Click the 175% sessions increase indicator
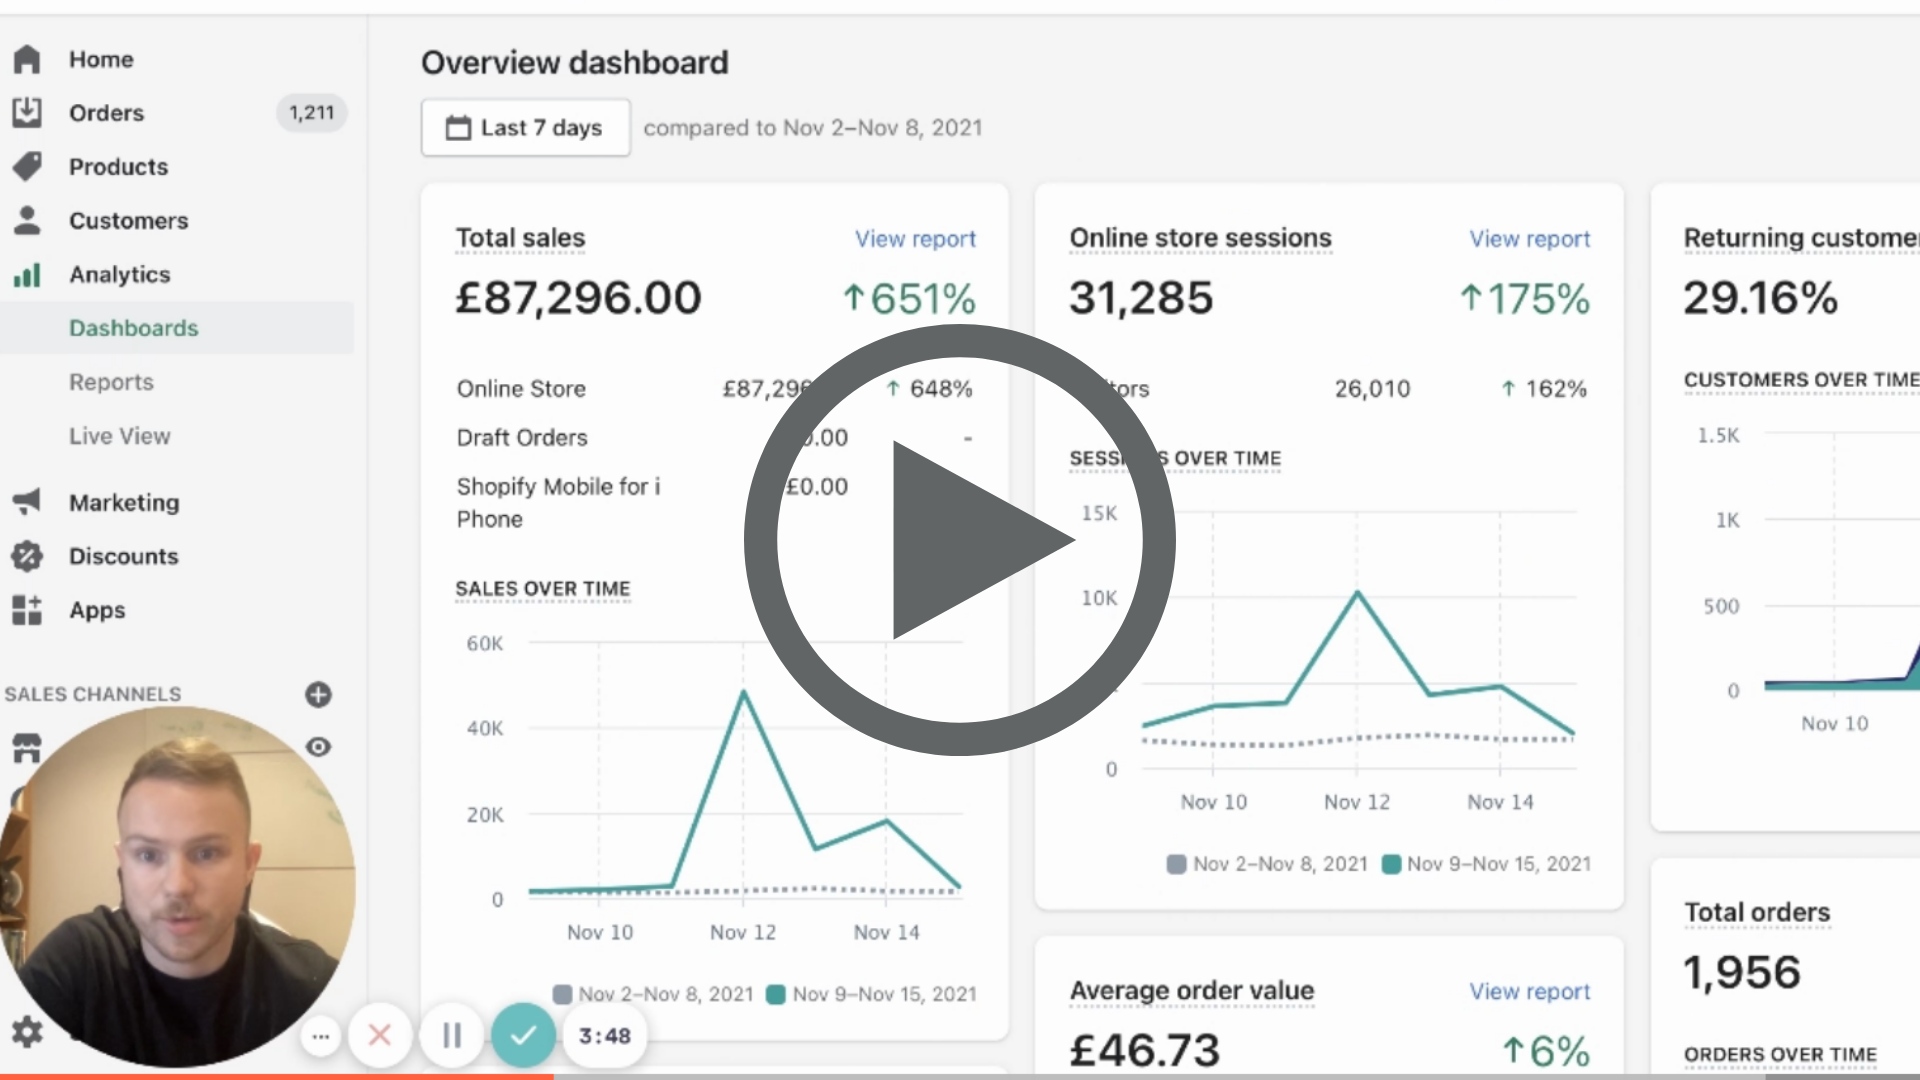 [x=1524, y=298]
